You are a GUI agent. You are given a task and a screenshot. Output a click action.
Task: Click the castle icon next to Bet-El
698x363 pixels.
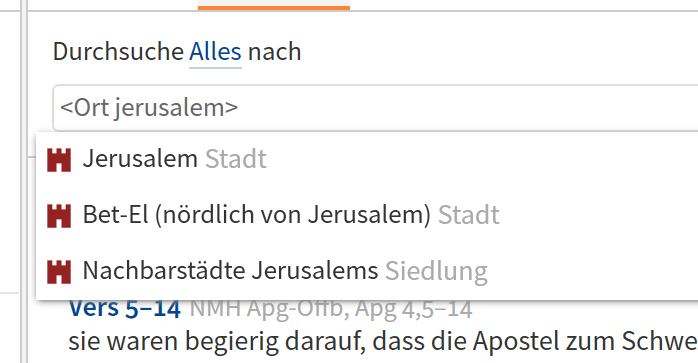tap(59, 216)
